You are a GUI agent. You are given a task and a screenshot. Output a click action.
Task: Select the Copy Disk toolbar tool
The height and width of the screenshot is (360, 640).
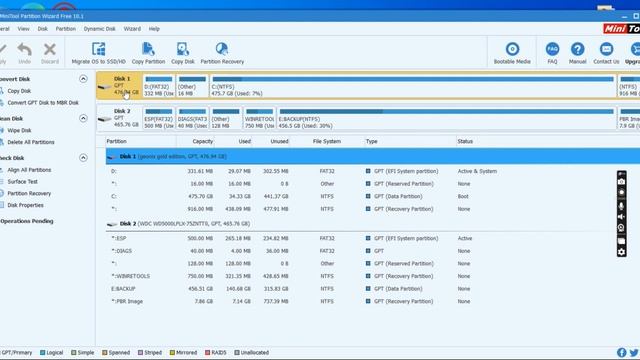[182, 53]
